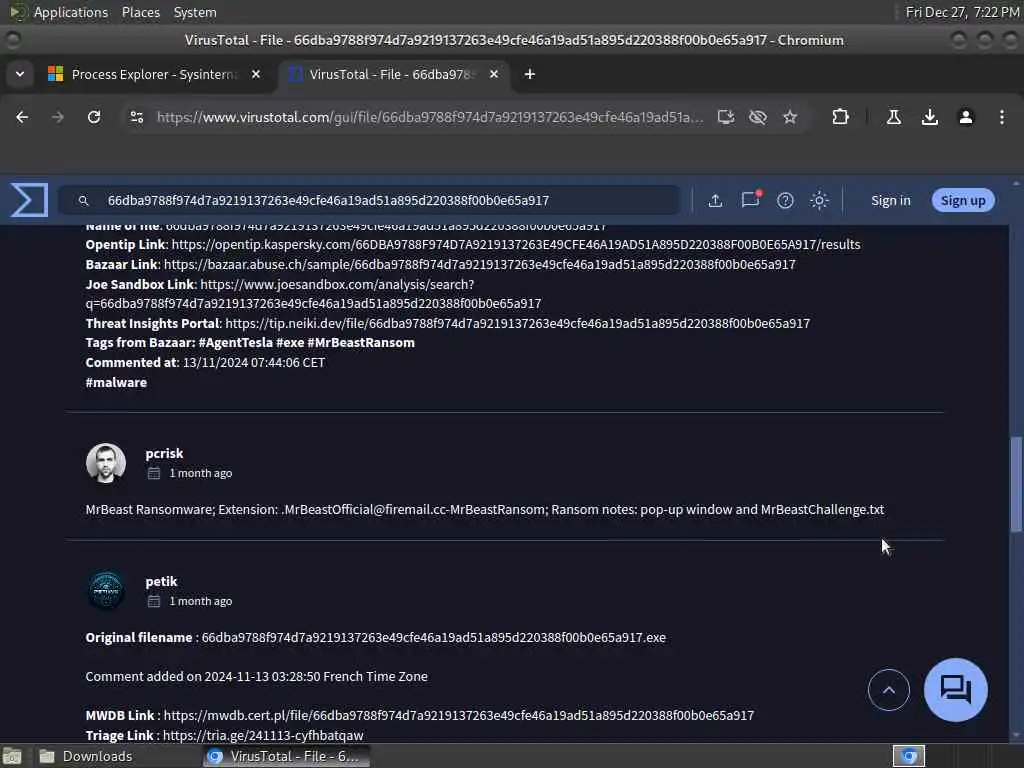Click the workspace switcher in bottom panel
Viewport: 1024px width, 768px height.
[908, 756]
